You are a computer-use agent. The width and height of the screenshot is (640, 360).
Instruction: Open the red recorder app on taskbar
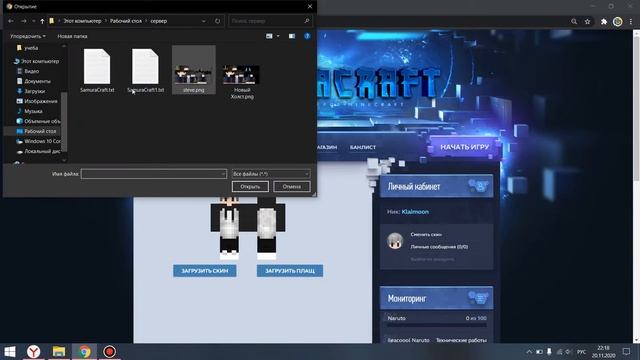[x=109, y=351]
